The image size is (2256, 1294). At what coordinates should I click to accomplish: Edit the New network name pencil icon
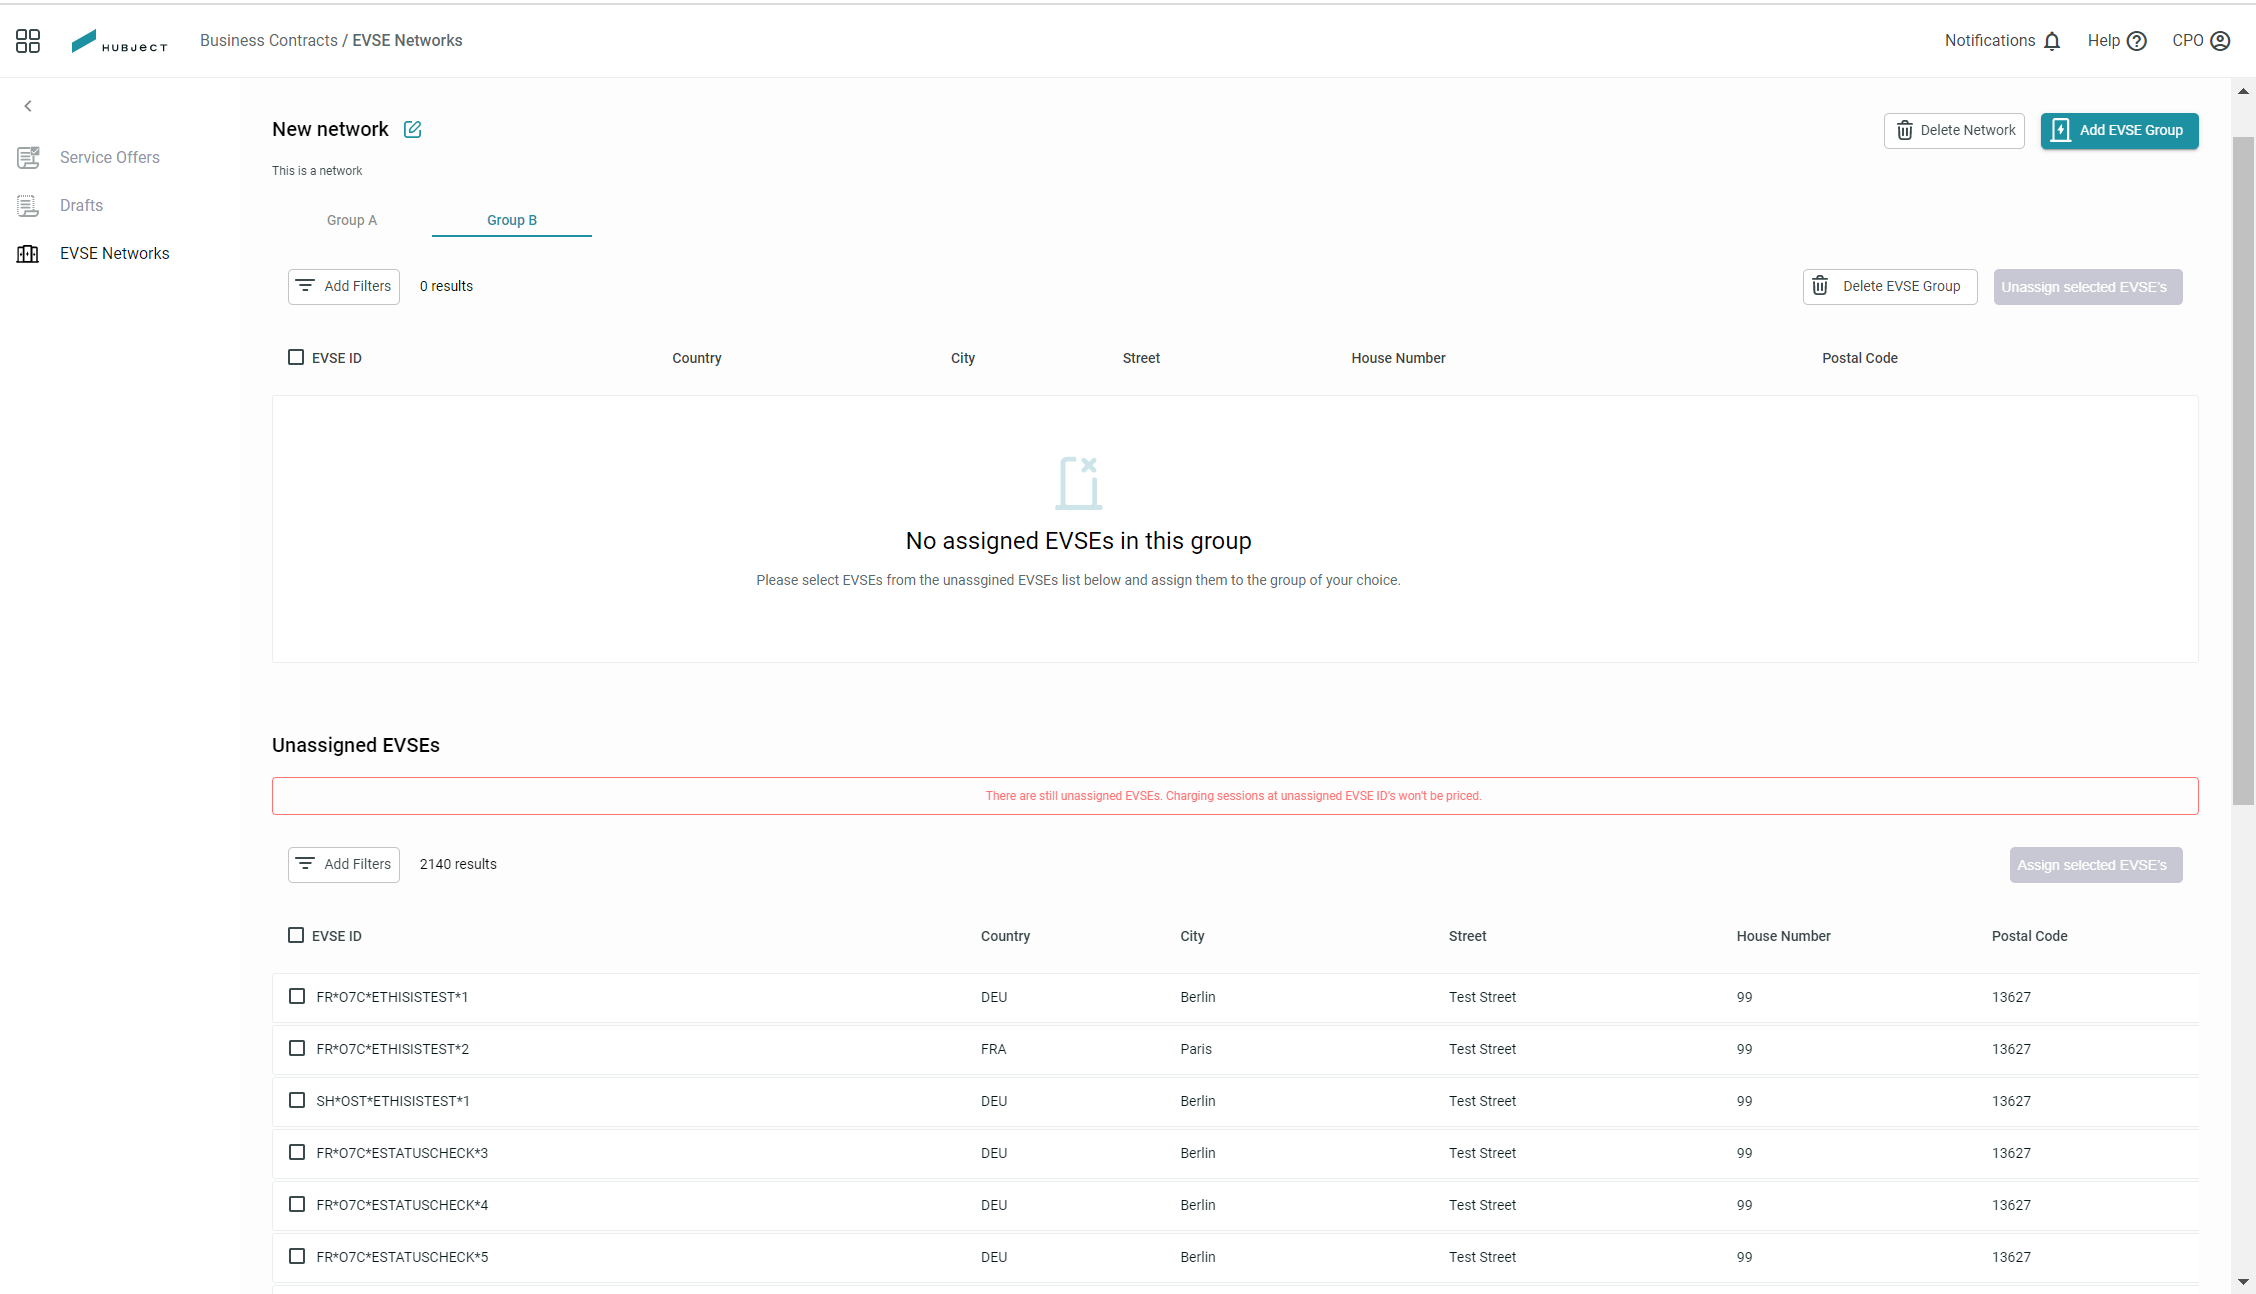[412, 129]
